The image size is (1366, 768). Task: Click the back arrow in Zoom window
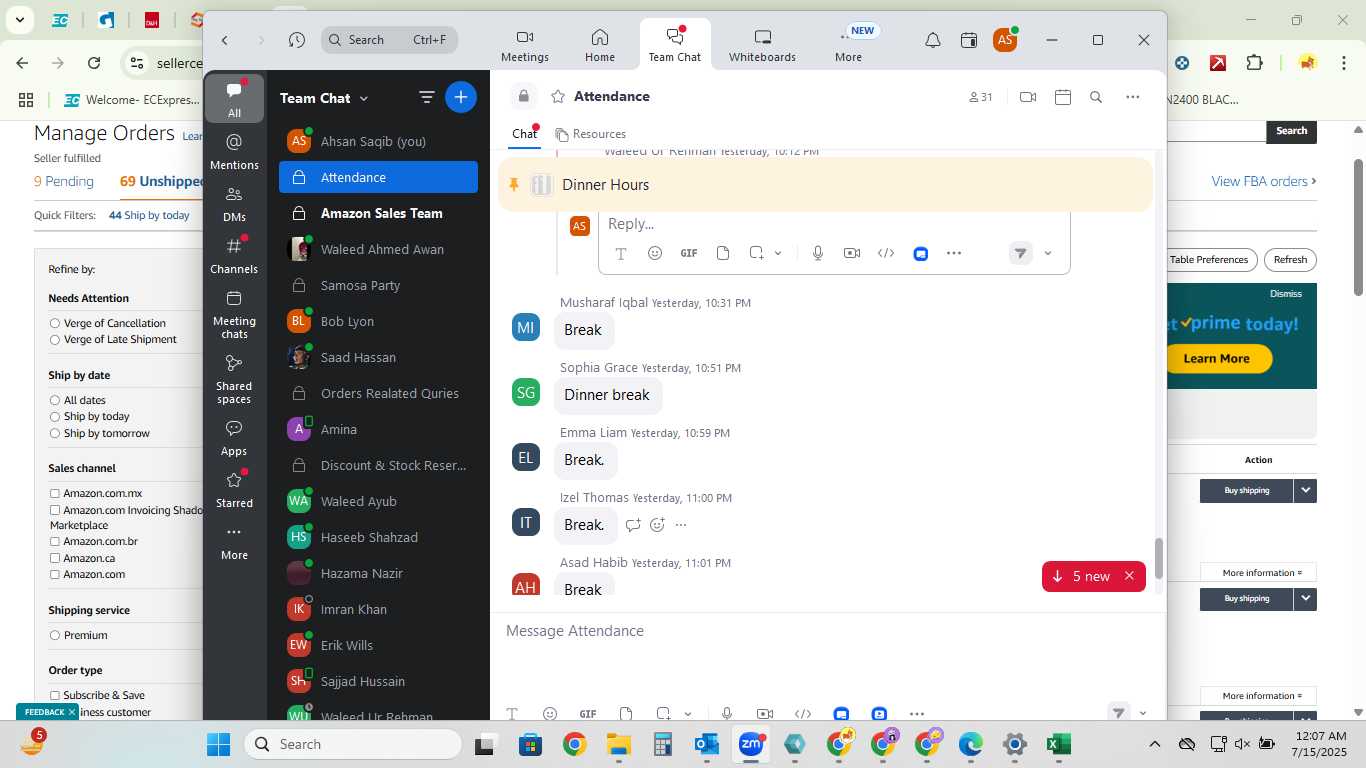point(225,40)
